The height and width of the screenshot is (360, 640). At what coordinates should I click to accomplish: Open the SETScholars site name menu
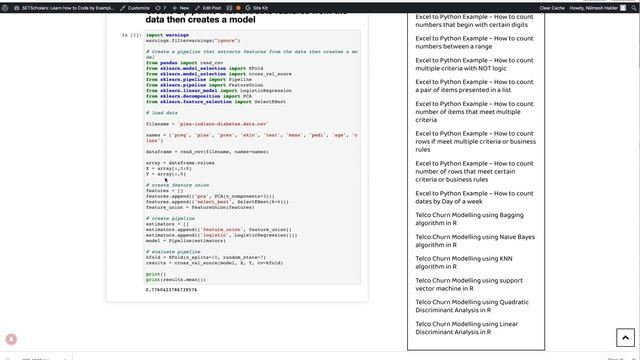coord(64,8)
